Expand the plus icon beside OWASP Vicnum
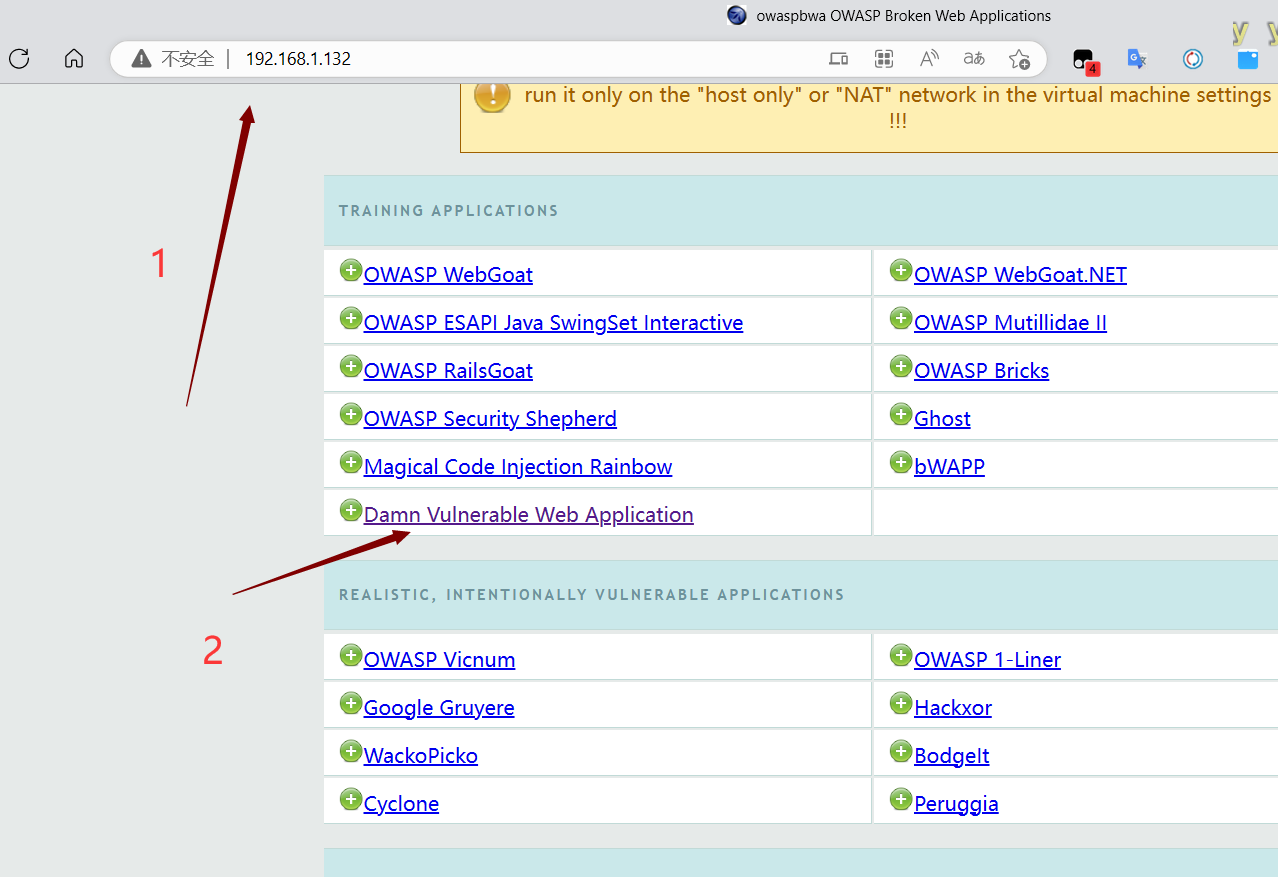The height and width of the screenshot is (877, 1278). pyautogui.click(x=350, y=655)
